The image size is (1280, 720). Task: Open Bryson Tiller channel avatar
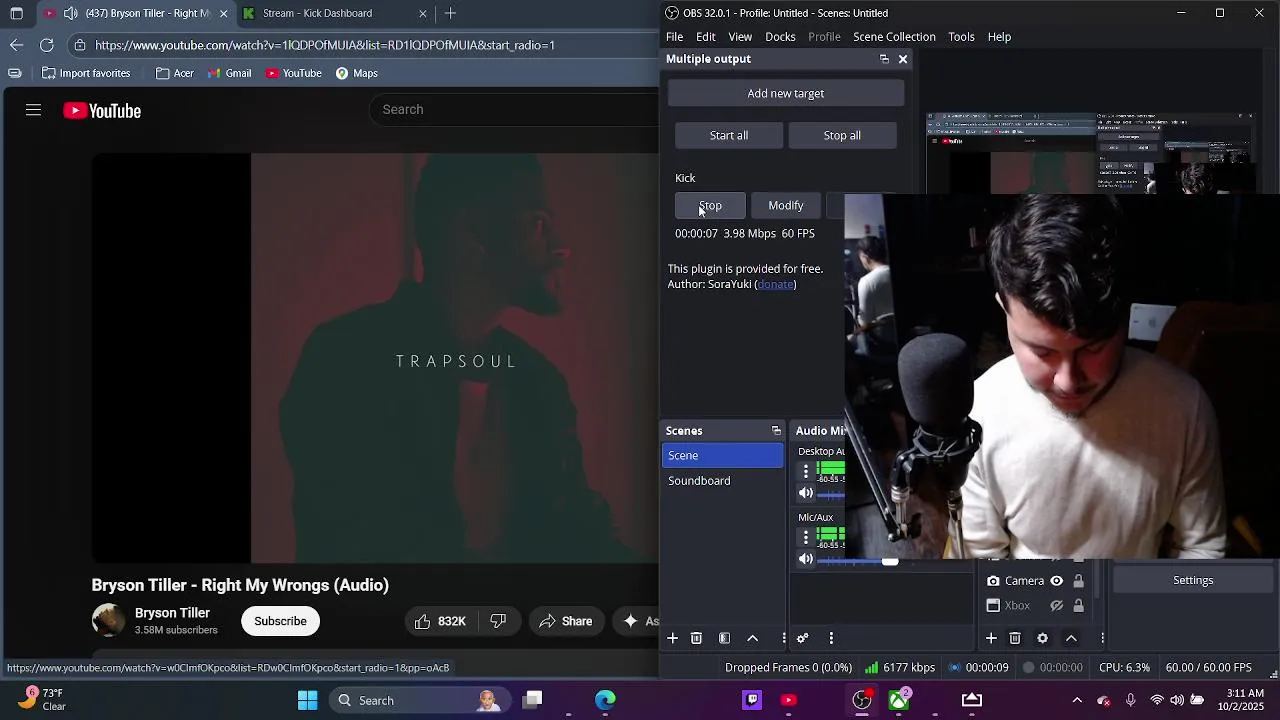[108, 621]
